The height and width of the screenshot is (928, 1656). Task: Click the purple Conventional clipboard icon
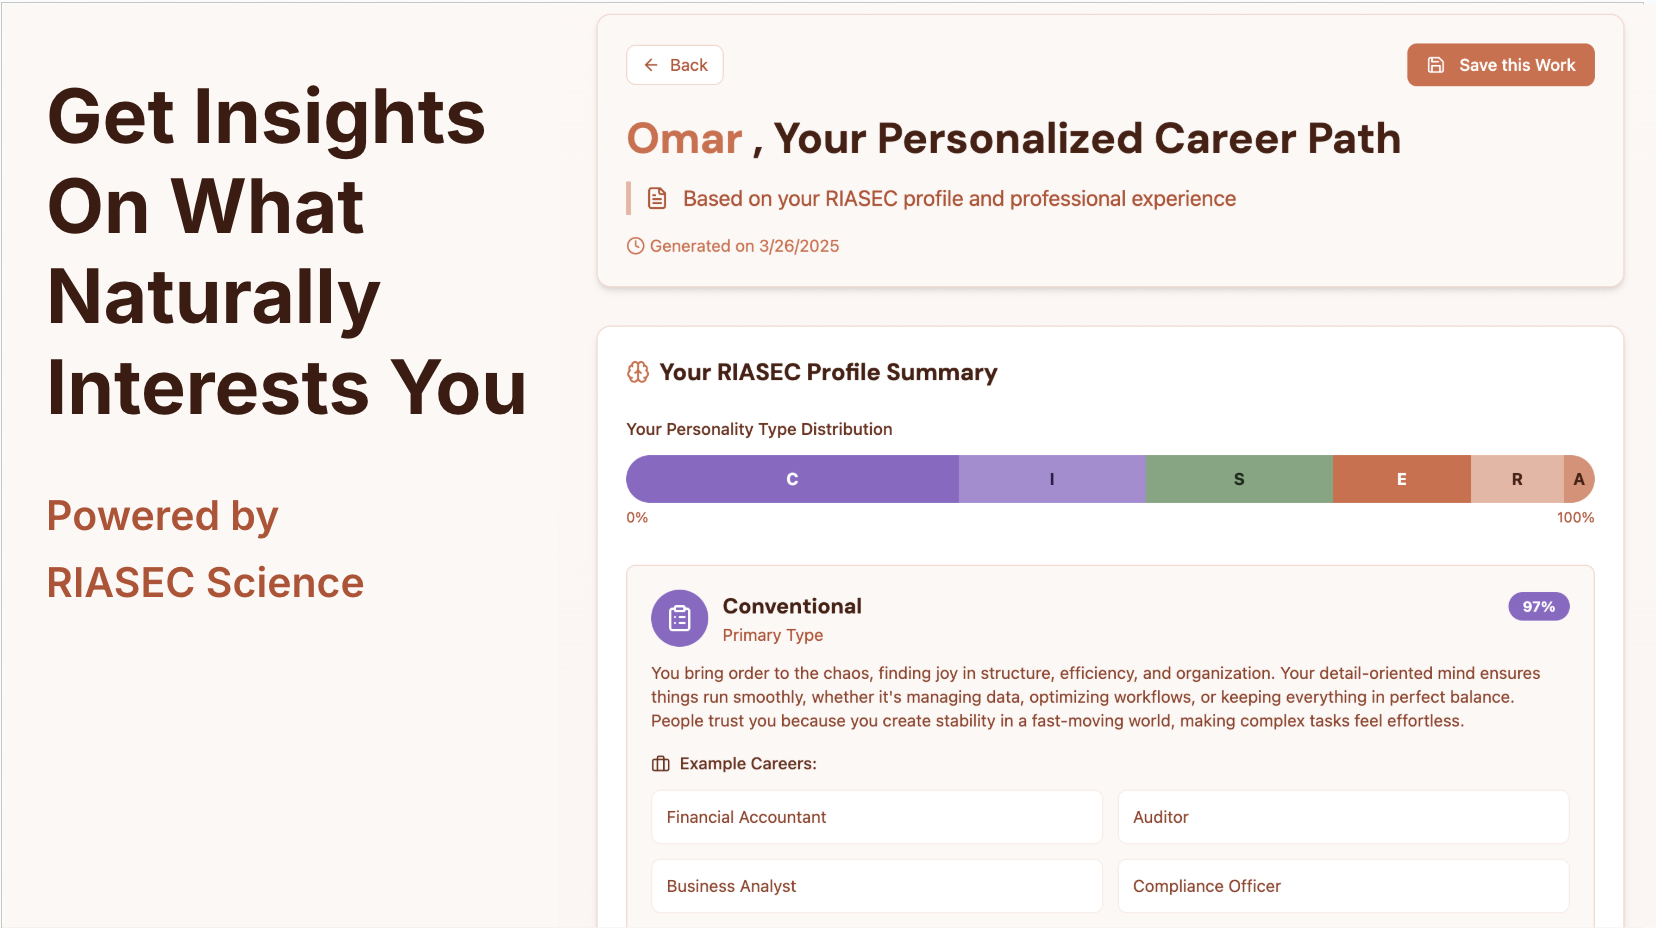tap(679, 618)
